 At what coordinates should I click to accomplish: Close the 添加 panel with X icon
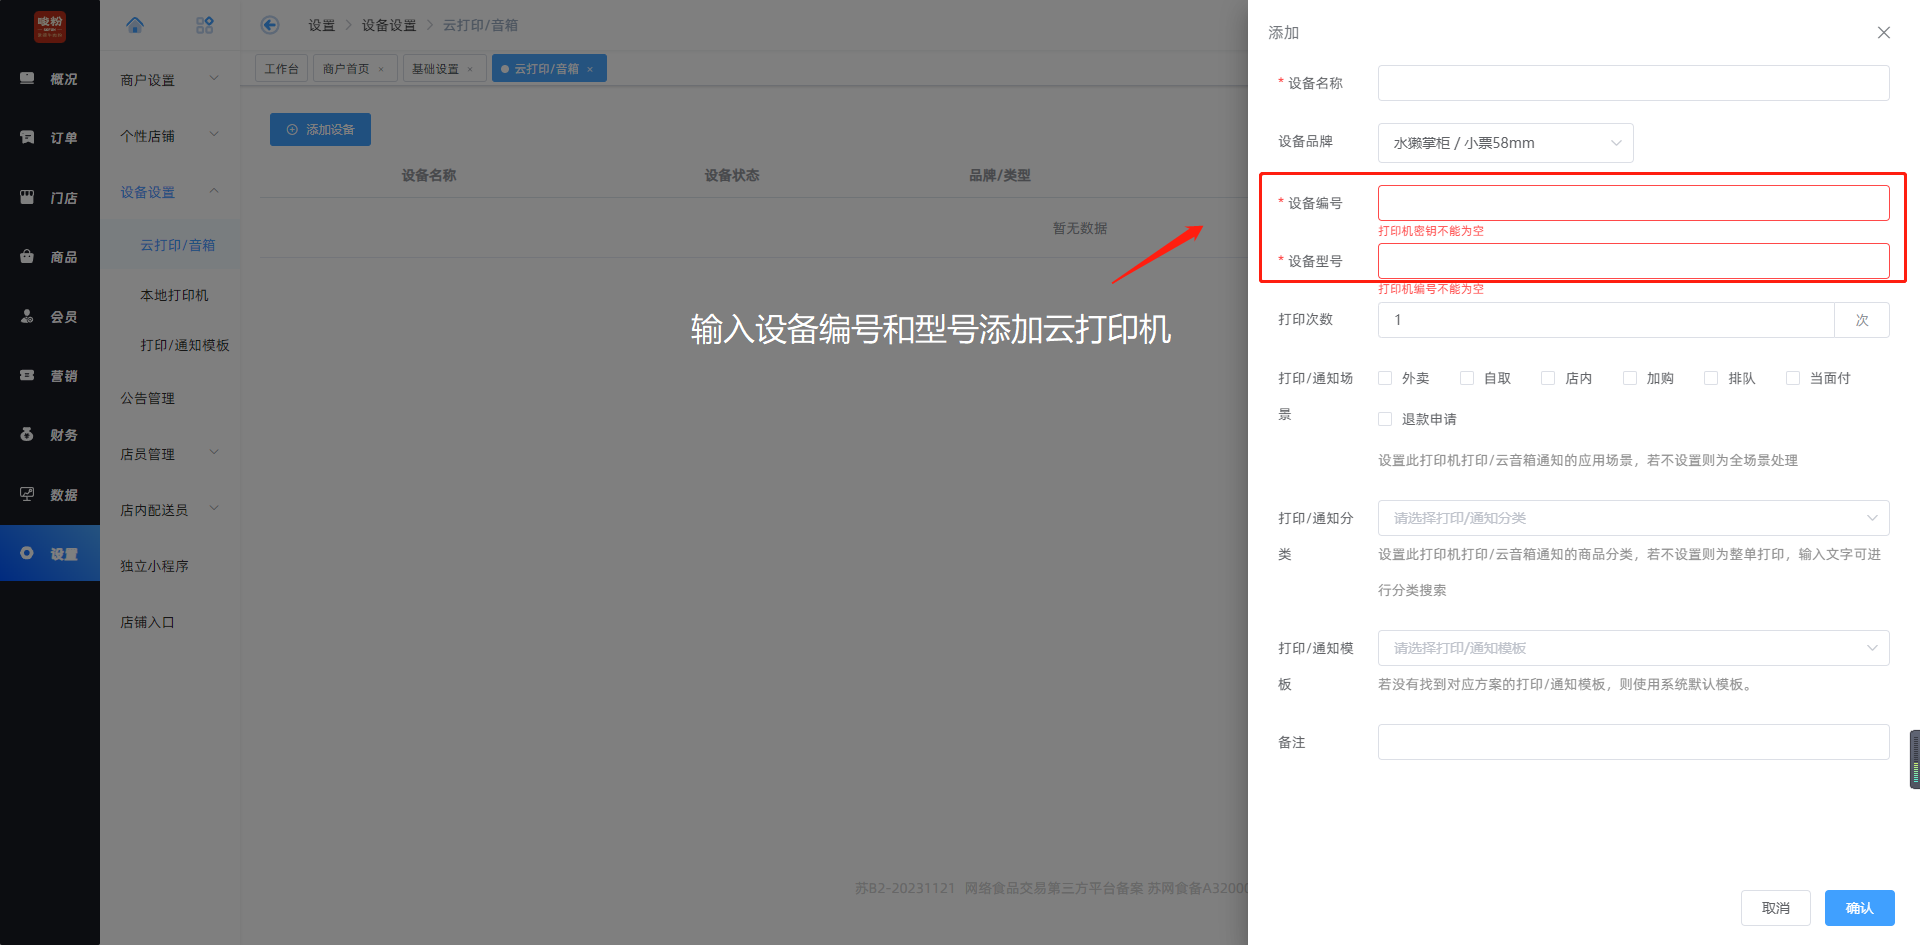pyautogui.click(x=1883, y=33)
